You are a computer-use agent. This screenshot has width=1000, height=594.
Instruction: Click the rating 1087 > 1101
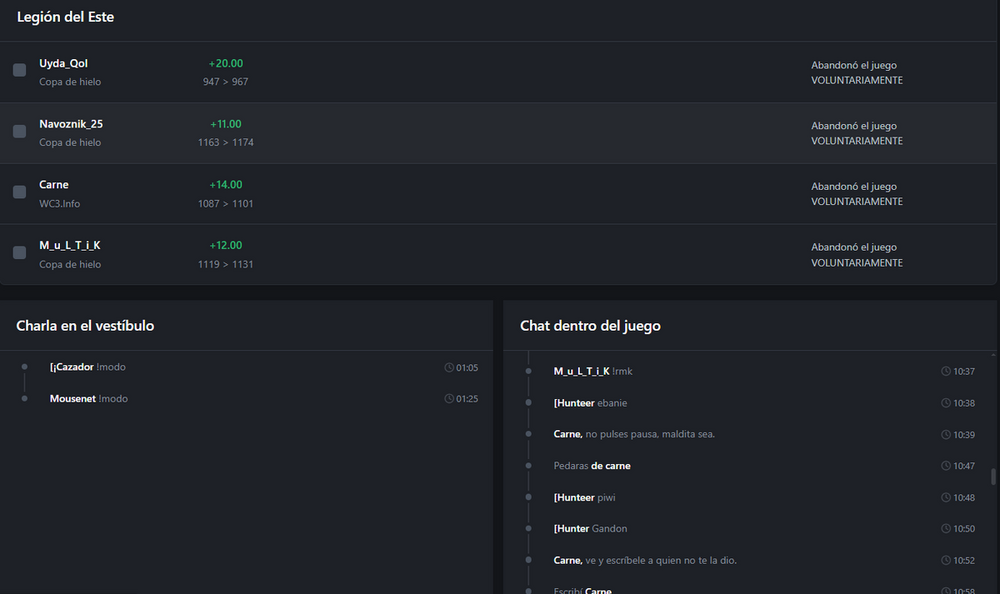226,204
